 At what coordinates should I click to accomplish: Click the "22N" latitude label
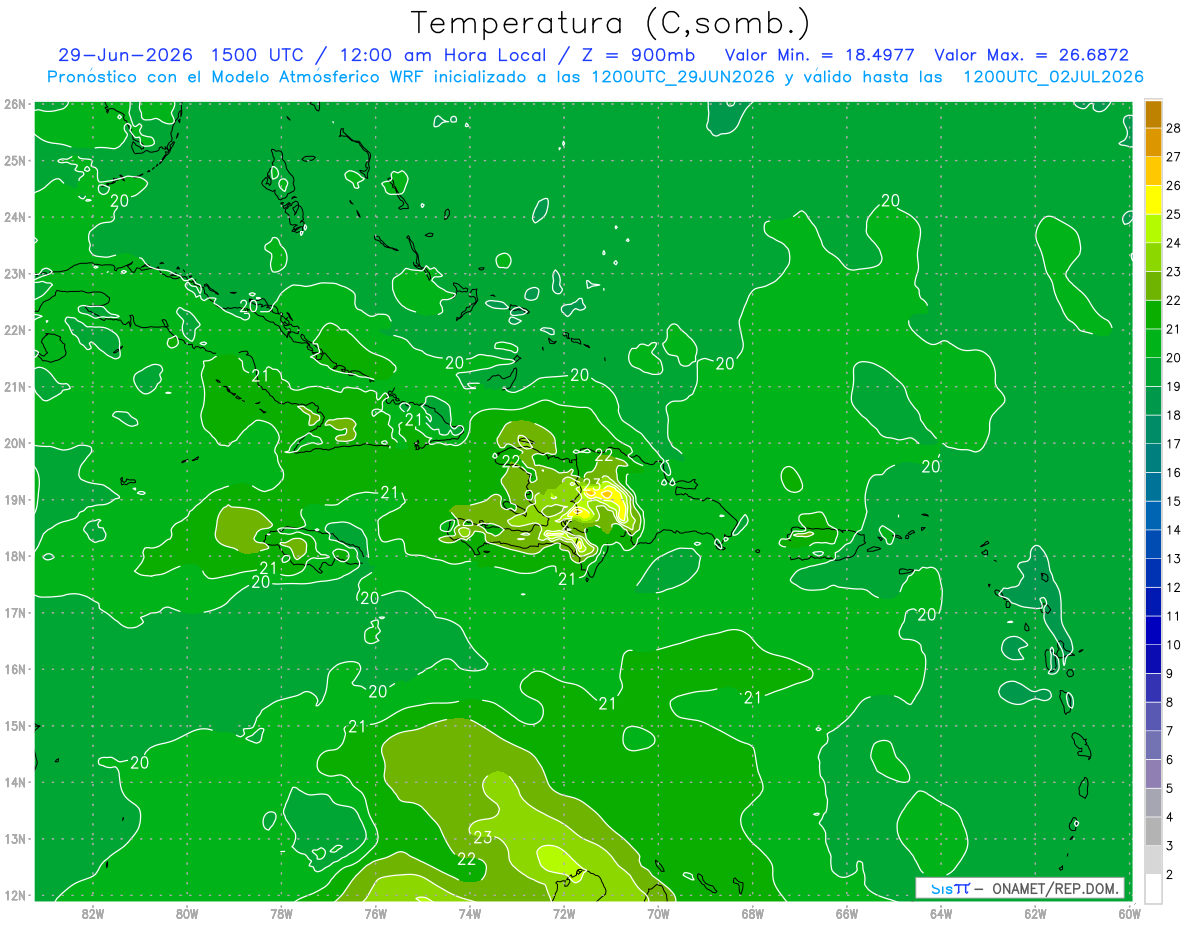pyautogui.click(x=14, y=330)
